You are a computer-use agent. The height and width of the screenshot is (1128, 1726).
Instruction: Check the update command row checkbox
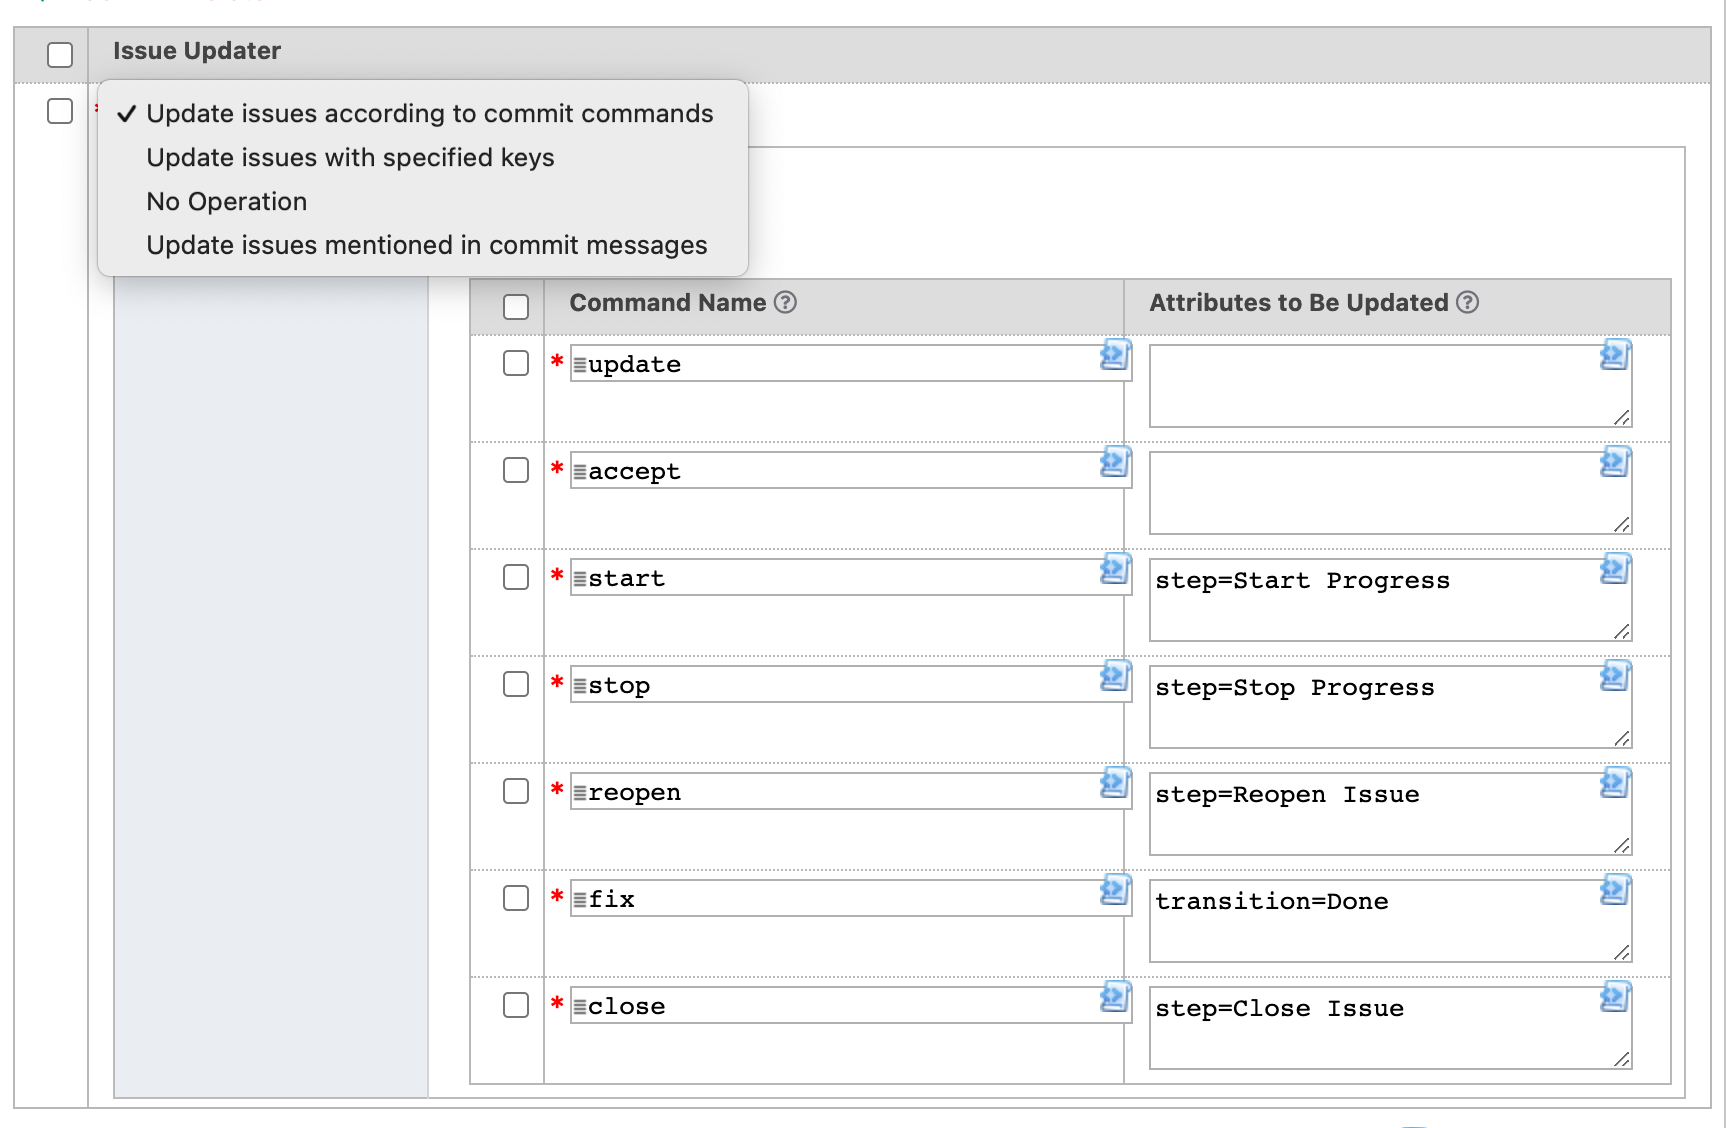(x=516, y=363)
